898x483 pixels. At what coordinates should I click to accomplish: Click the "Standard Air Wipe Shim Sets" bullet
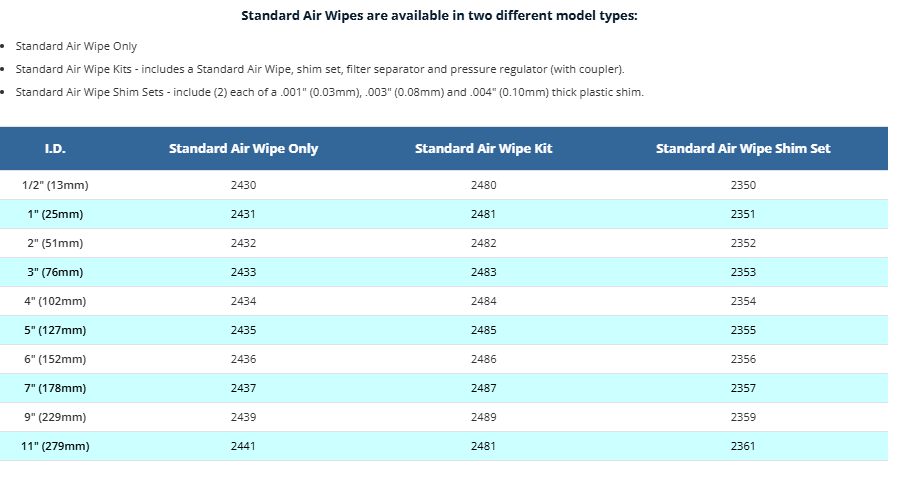tap(330, 93)
